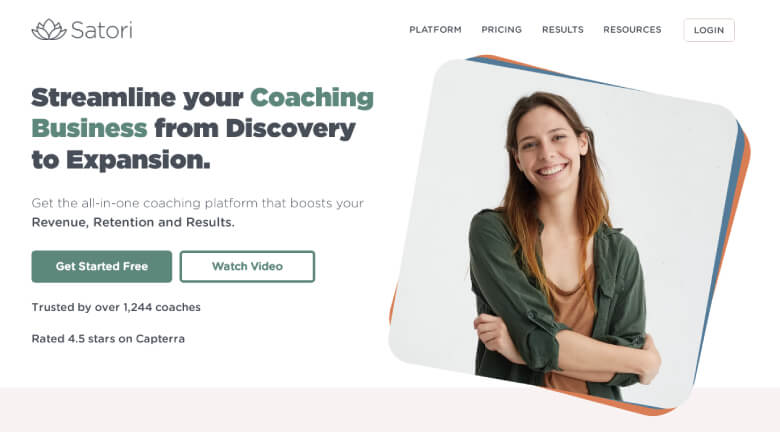The image size is (780, 432).
Task: Open the Resources navigation item
Action: (x=632, y=30)
